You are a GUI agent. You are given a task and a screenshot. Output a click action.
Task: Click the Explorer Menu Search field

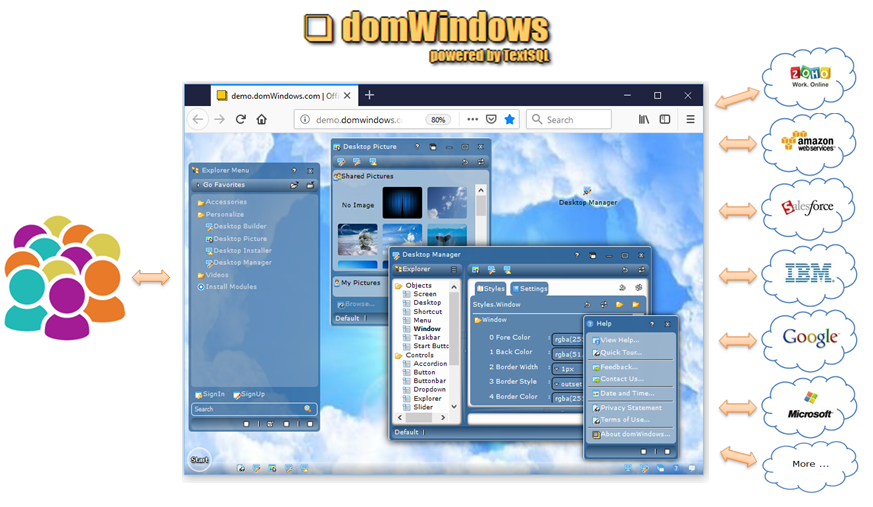tap(254, 409)
